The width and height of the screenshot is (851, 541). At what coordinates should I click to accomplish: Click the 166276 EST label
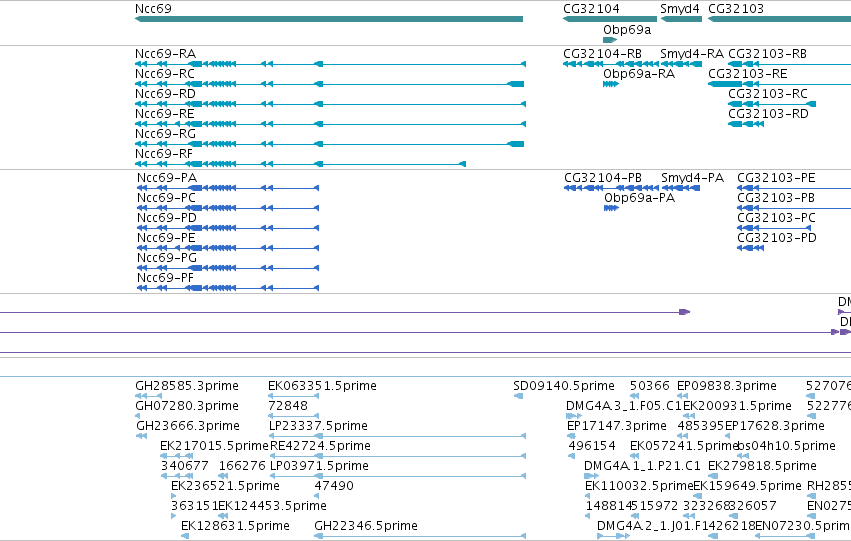242,466
